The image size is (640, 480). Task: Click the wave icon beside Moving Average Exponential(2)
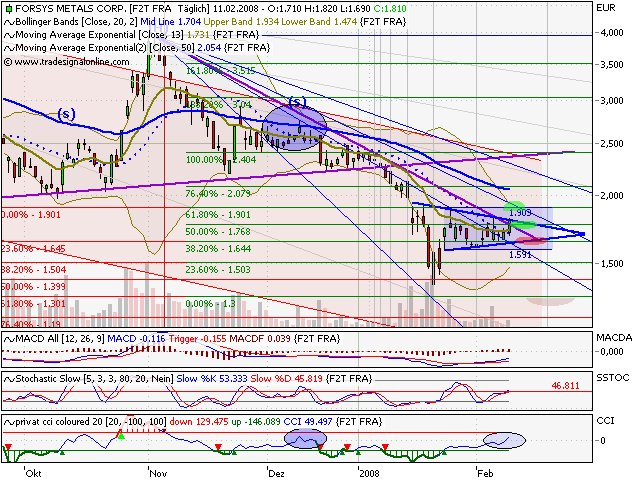click(9, 48)
